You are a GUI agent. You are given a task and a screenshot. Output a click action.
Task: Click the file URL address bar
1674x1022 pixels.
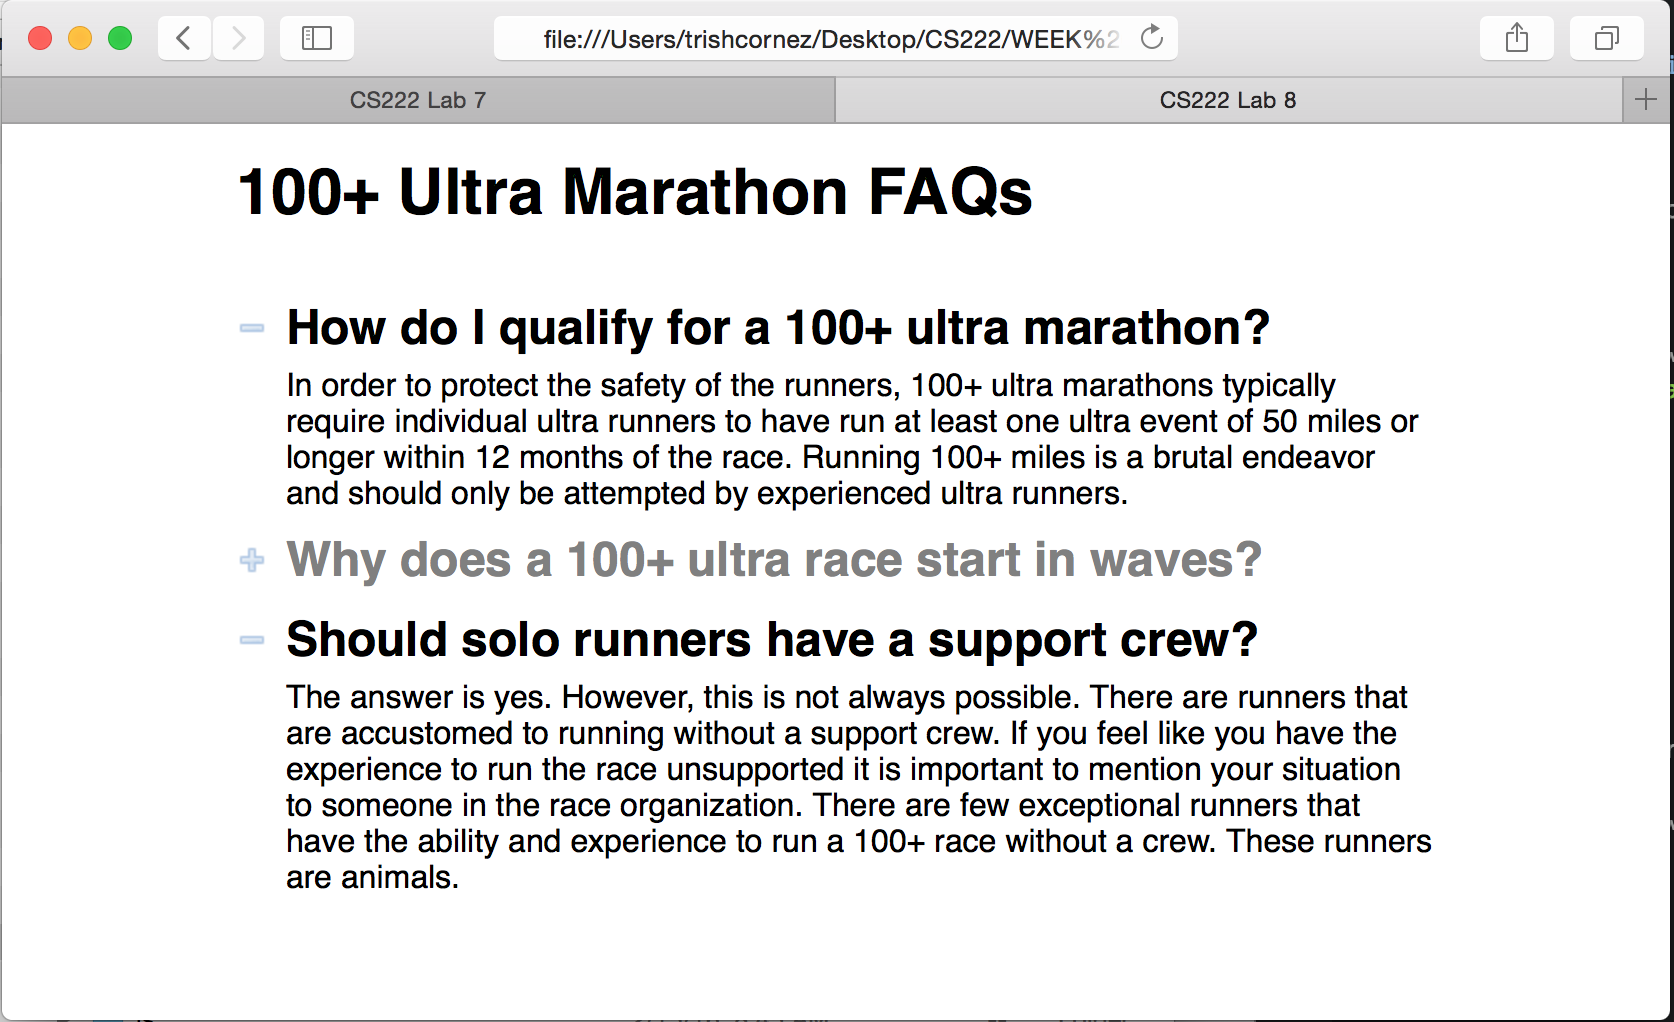tap(820, 39)
